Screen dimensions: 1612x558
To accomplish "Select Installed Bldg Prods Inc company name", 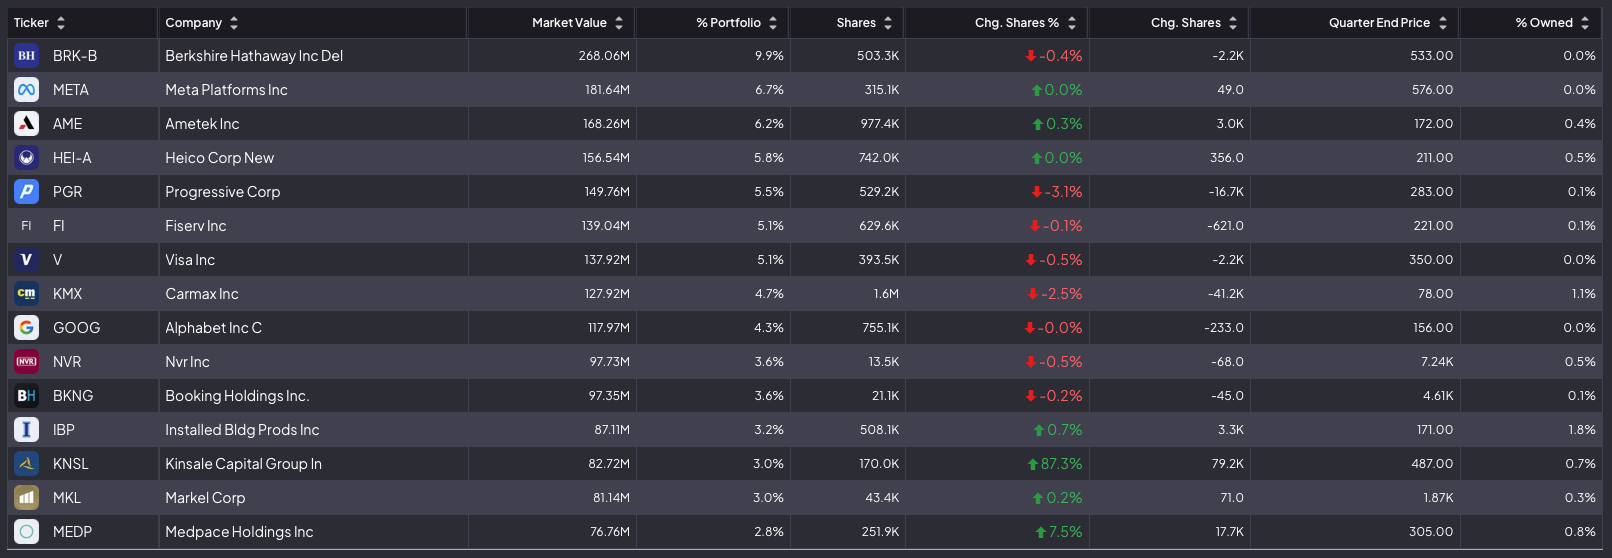I will pyautogui.click(x=242, y=430).
